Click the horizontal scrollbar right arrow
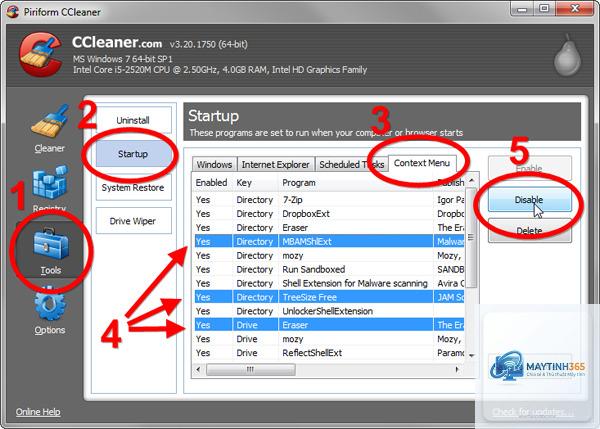Viewport: 600px width, 429px height. tap(457, 369)
